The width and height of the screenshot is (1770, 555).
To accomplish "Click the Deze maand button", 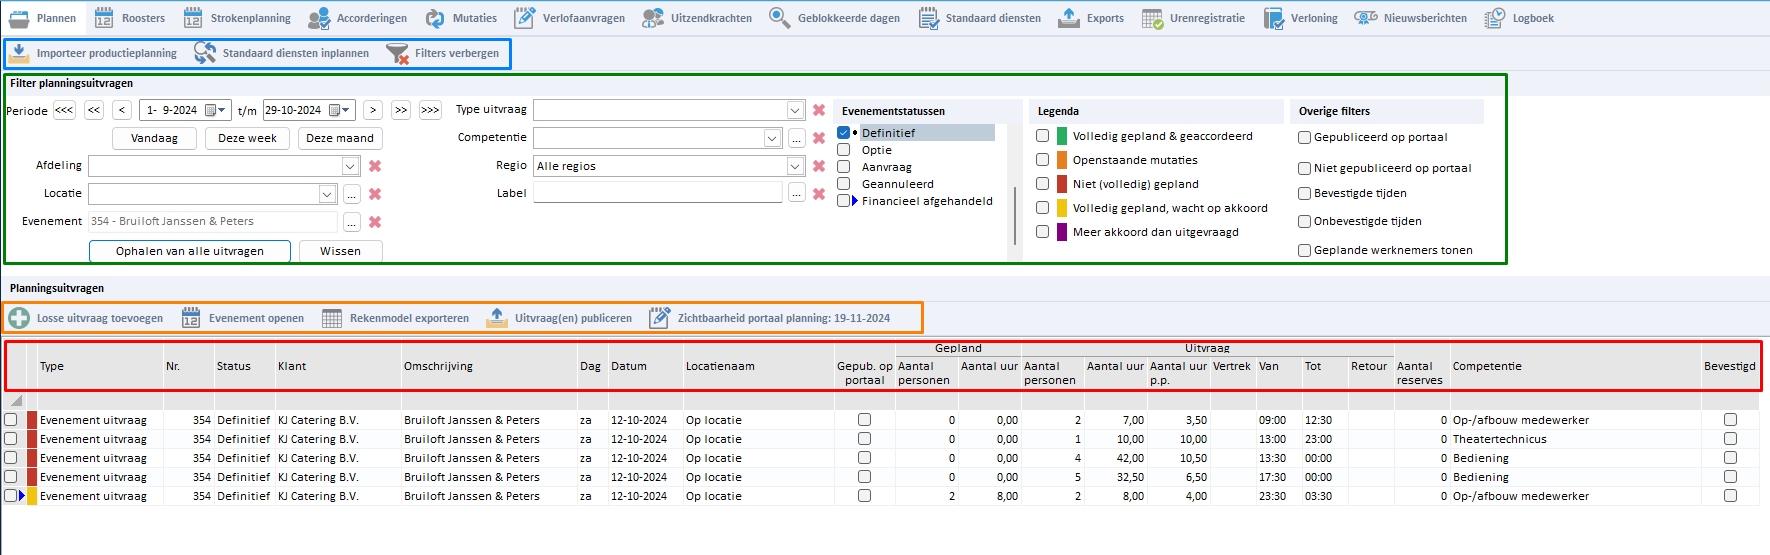I will click(x=340, y=138).
